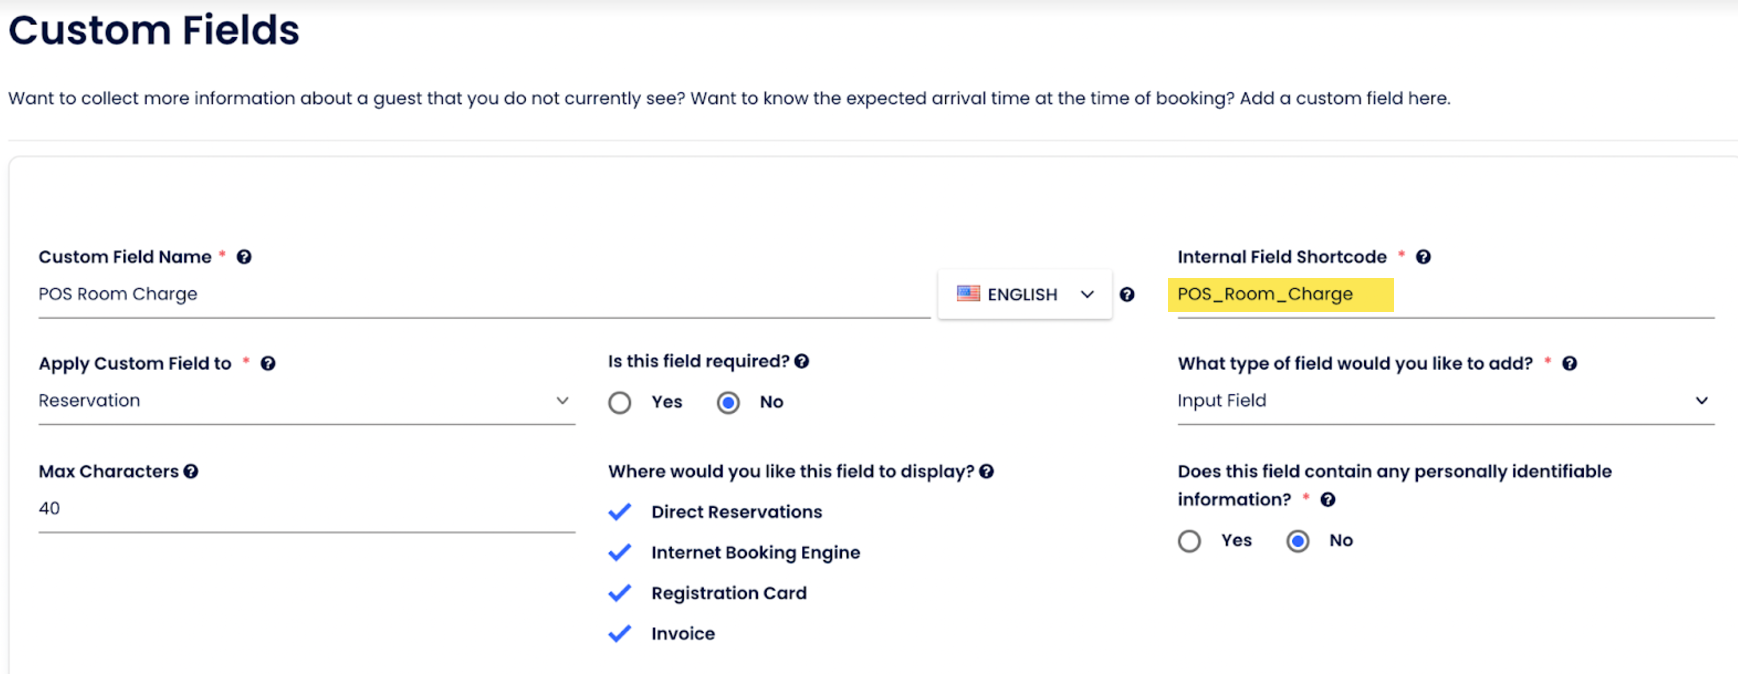Click help icon beside Internal Field Shortcode
The image size is (1738, 674).
(1423, 257)
